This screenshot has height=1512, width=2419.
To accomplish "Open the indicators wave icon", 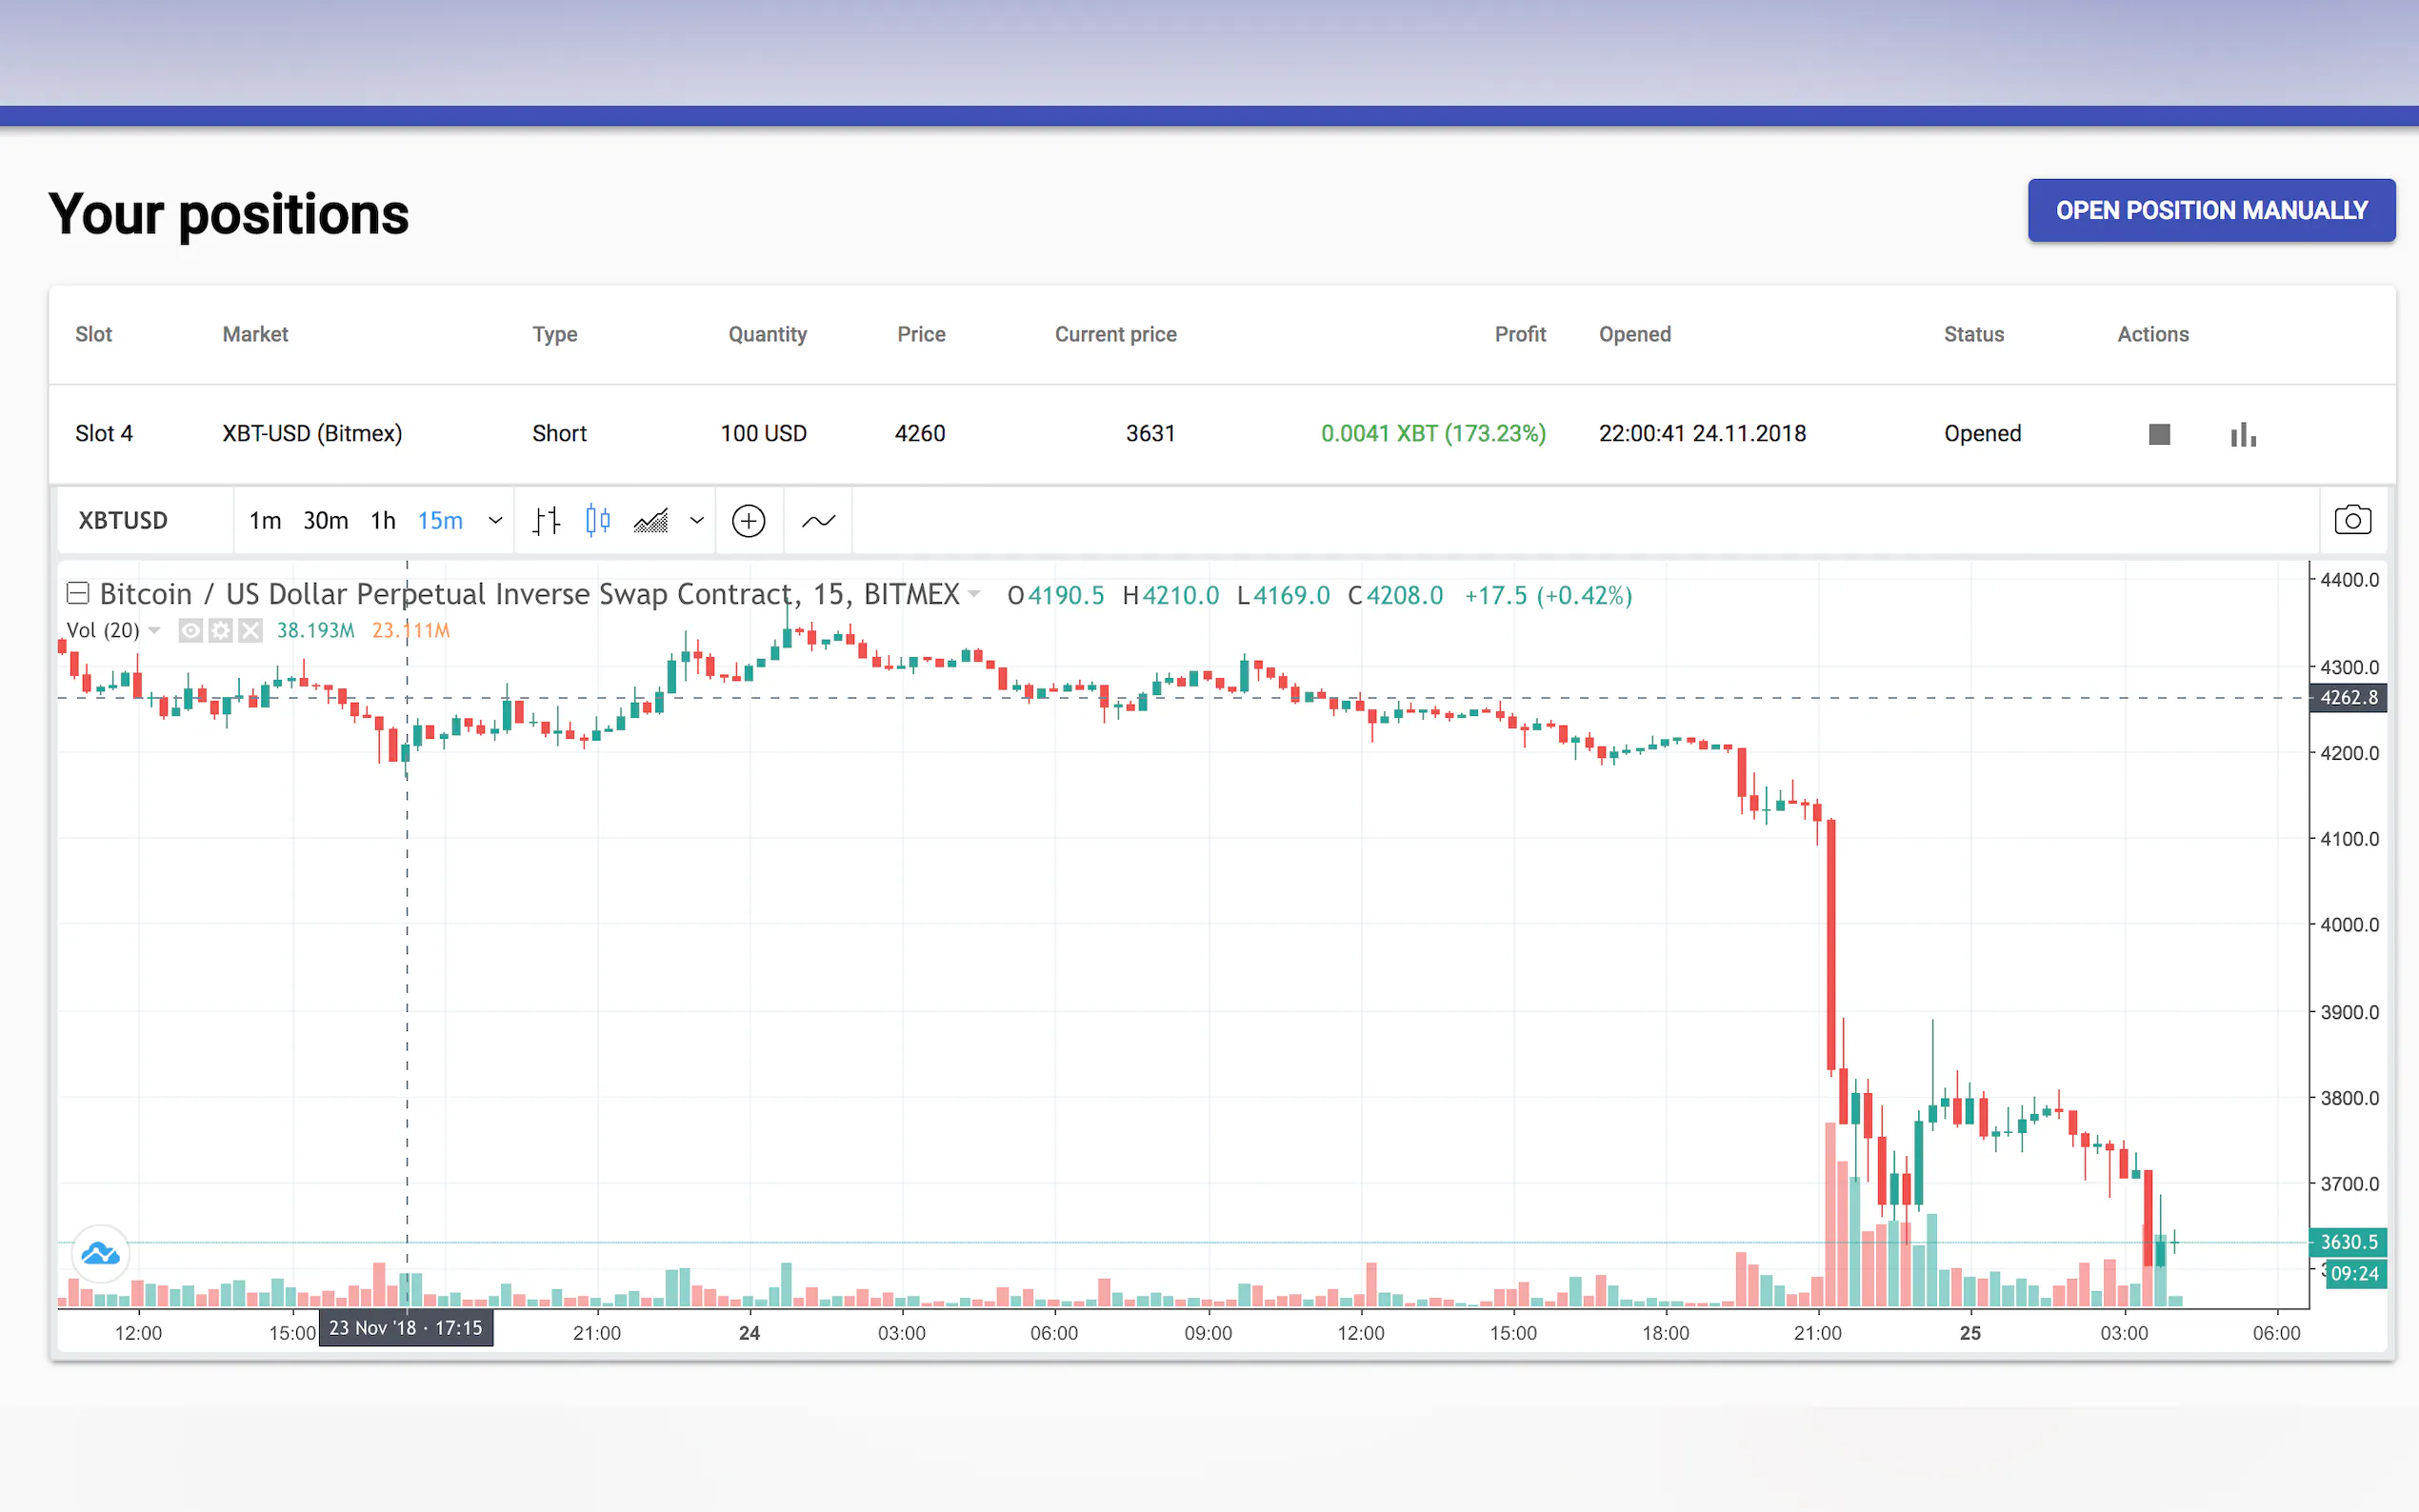I will pyautogui.click(x=818, y=521).
